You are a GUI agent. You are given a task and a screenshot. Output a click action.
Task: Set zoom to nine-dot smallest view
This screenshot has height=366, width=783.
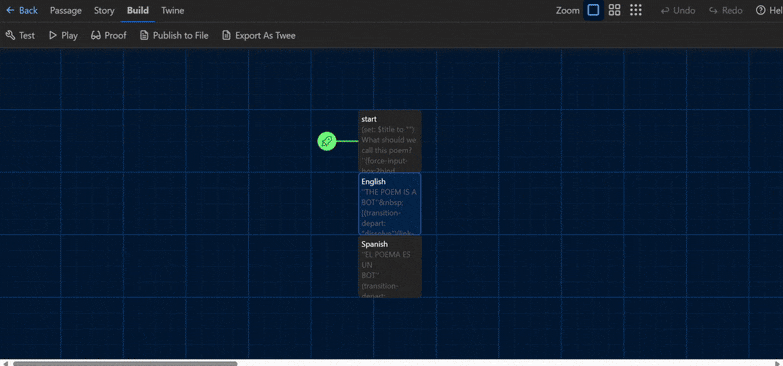(636, 10)
